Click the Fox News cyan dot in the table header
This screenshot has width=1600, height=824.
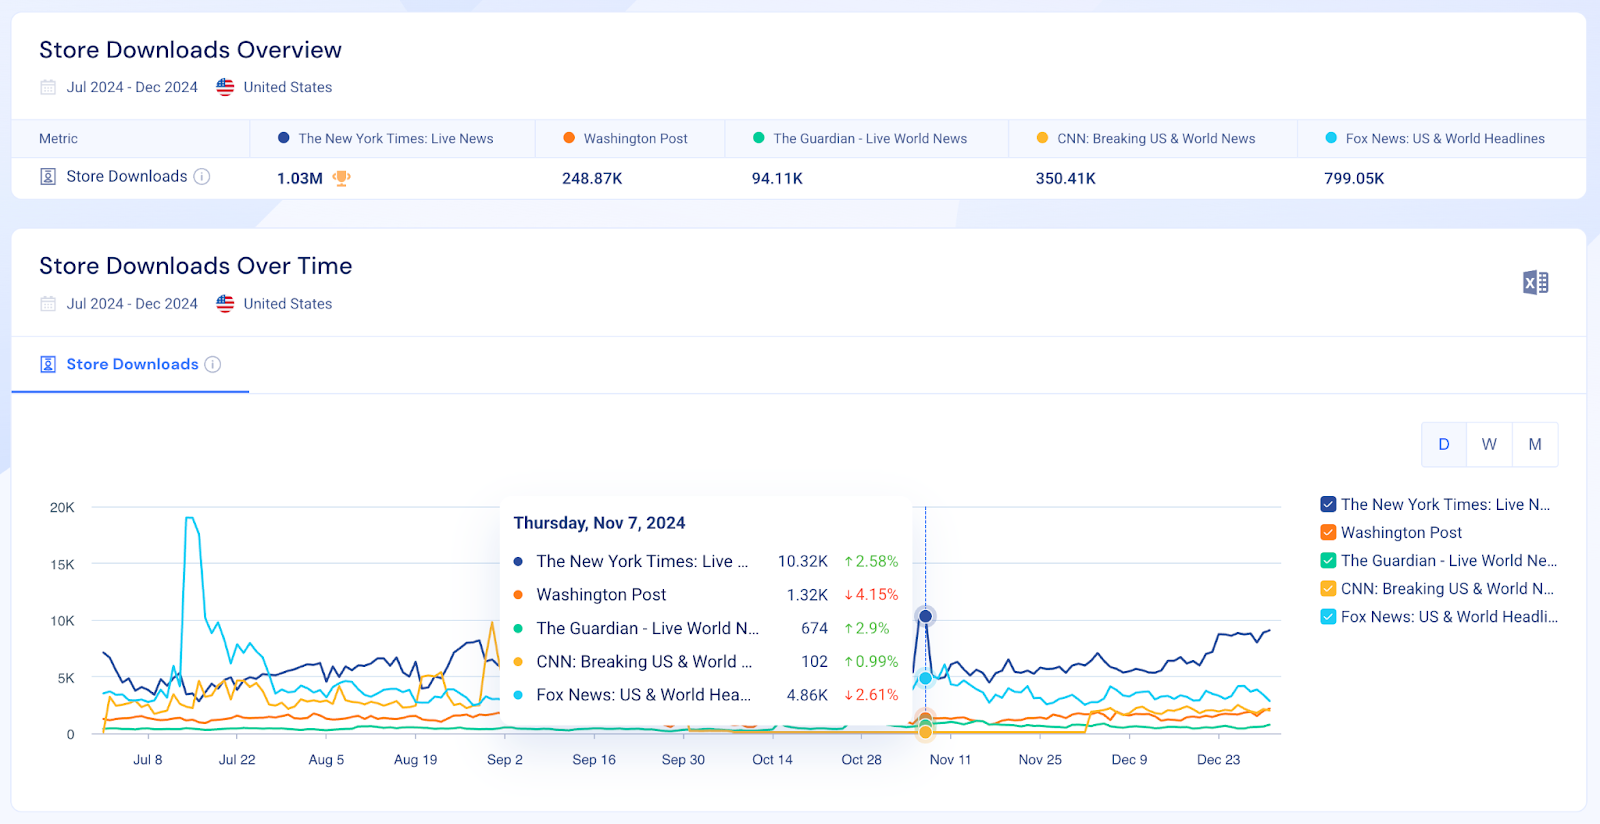point(1331,138)
